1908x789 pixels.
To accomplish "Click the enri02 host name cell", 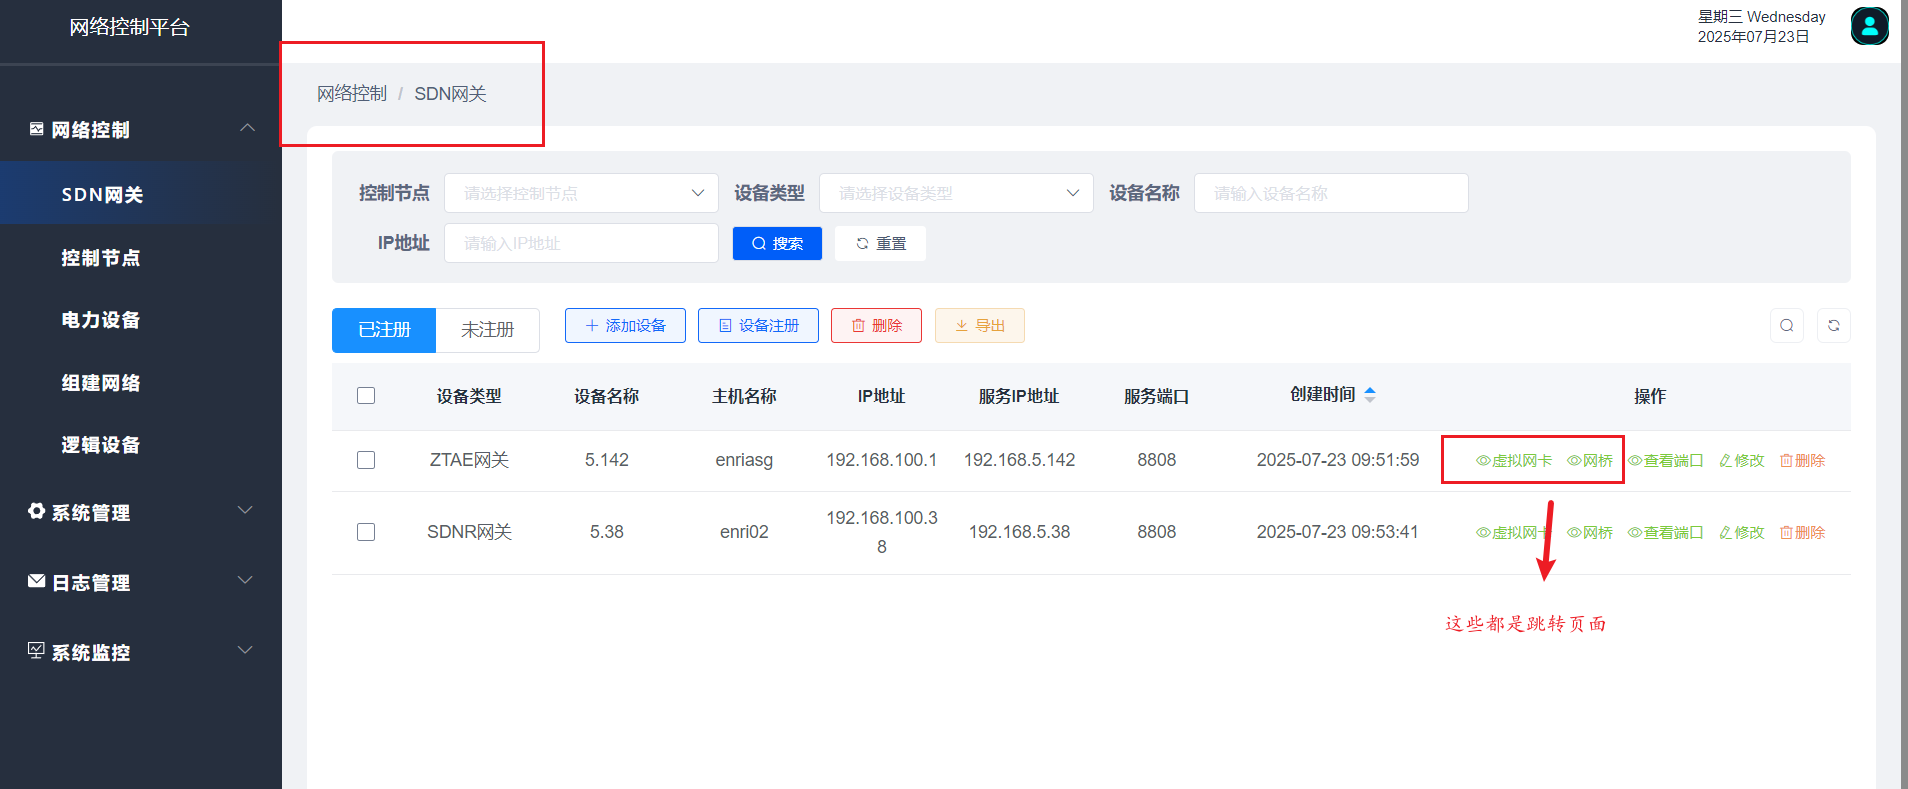I will pyautogui.click(x=744, y=532).
